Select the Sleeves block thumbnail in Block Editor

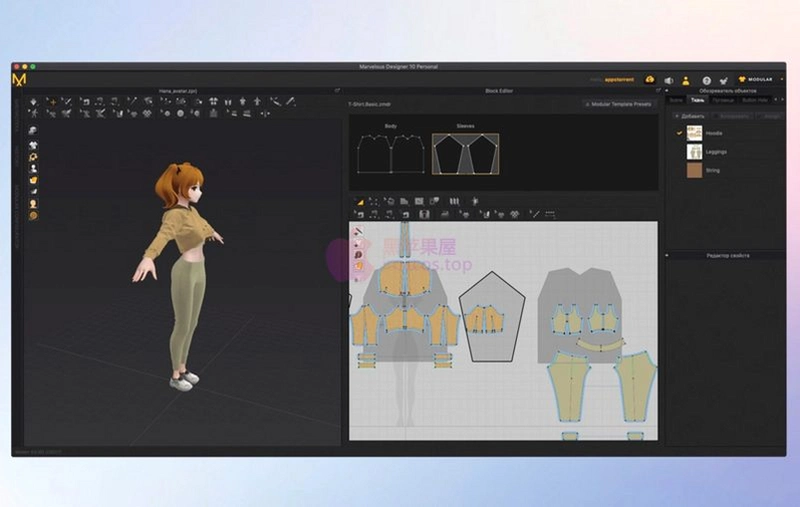(x=465, y=154)
